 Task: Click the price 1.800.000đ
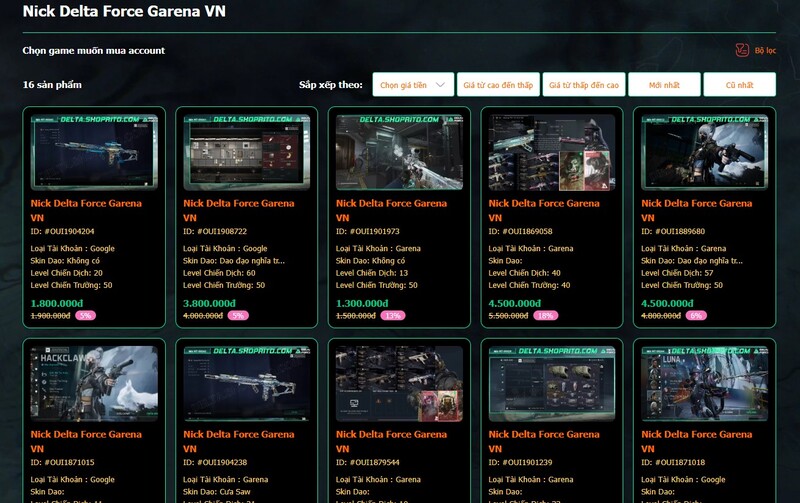tap(57, 304)
